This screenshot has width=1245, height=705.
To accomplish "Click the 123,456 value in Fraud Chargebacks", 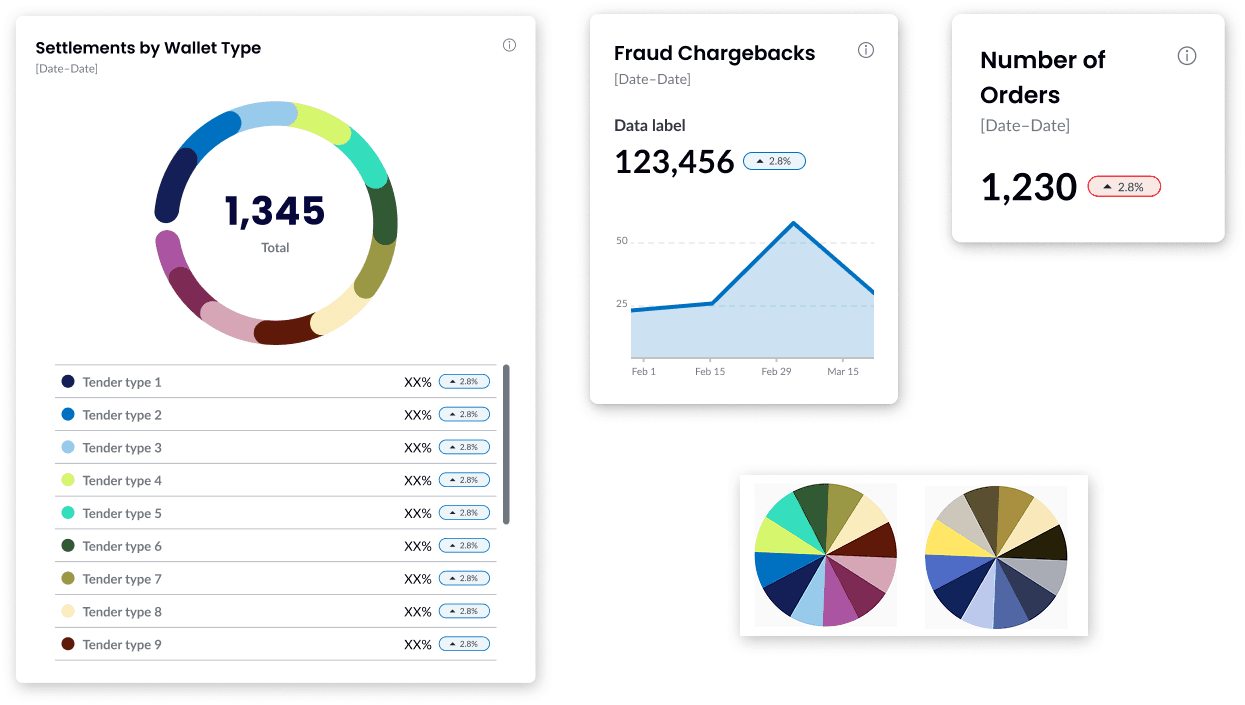I will coord(674,162).
